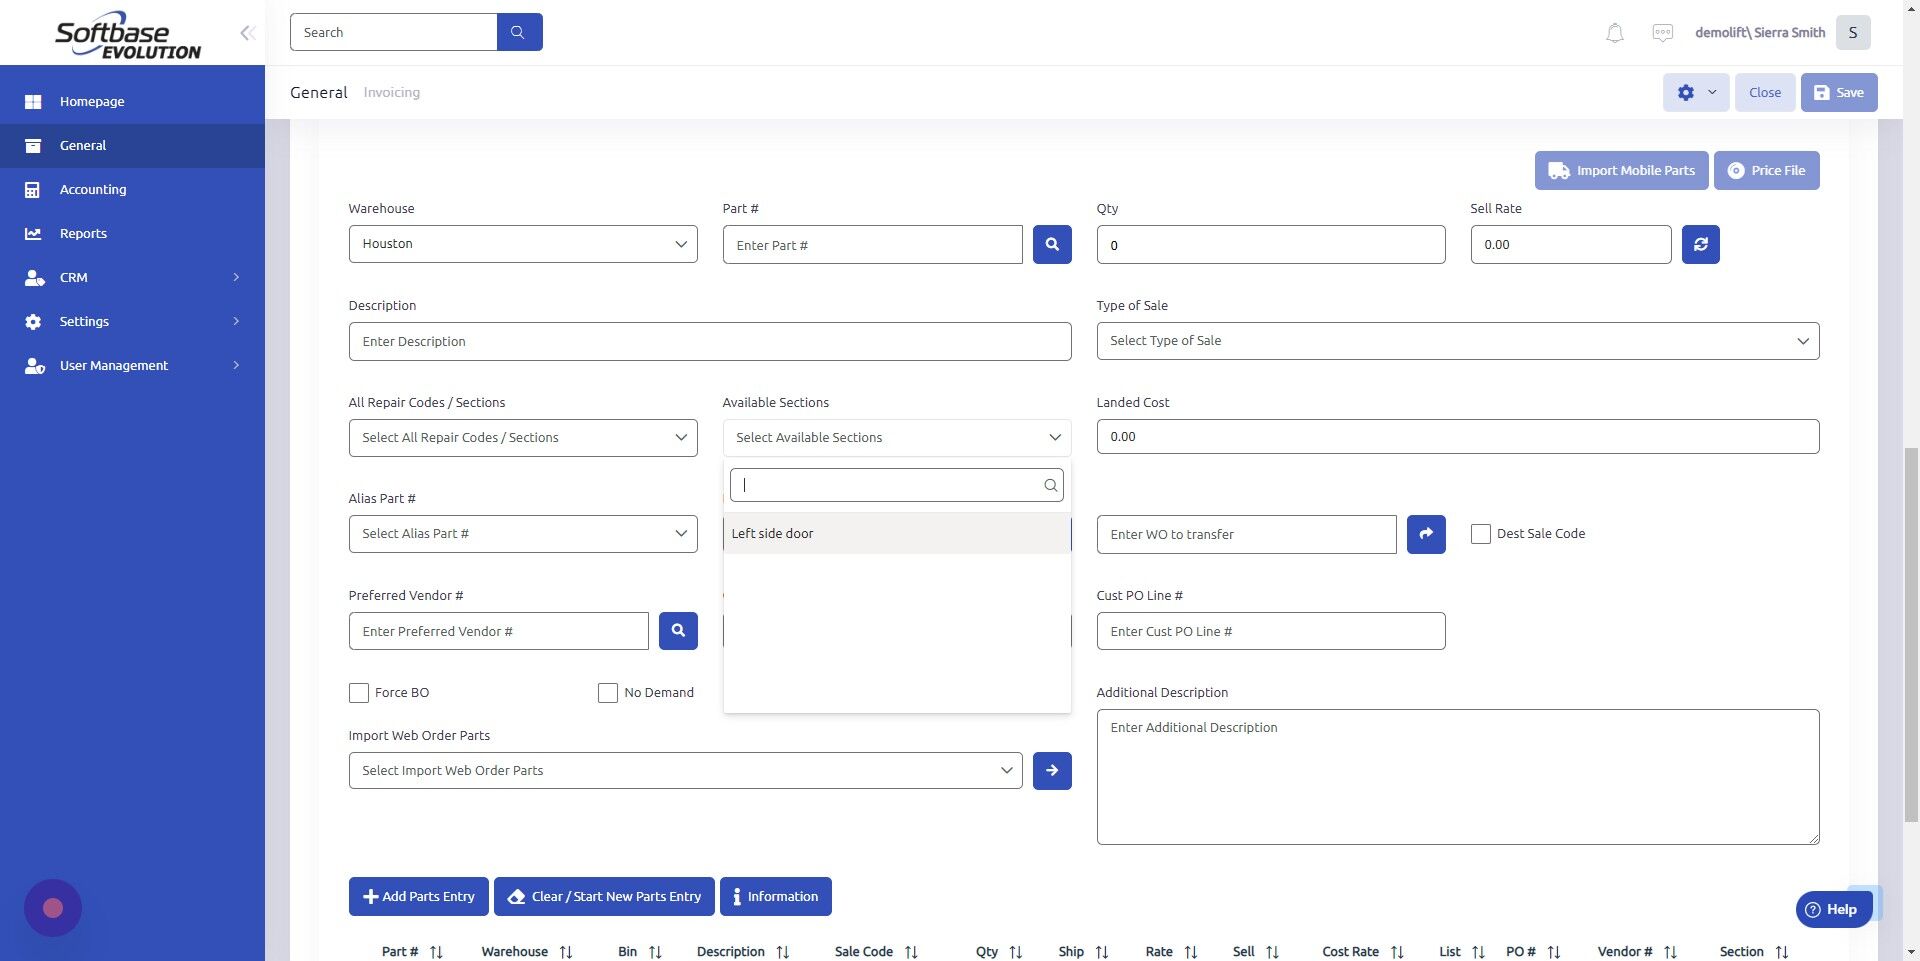This screenshot has width=1920, height=961.
Task: Click the Add Parts Entry button
Action: pyautogui.click(x=418, y=896)
